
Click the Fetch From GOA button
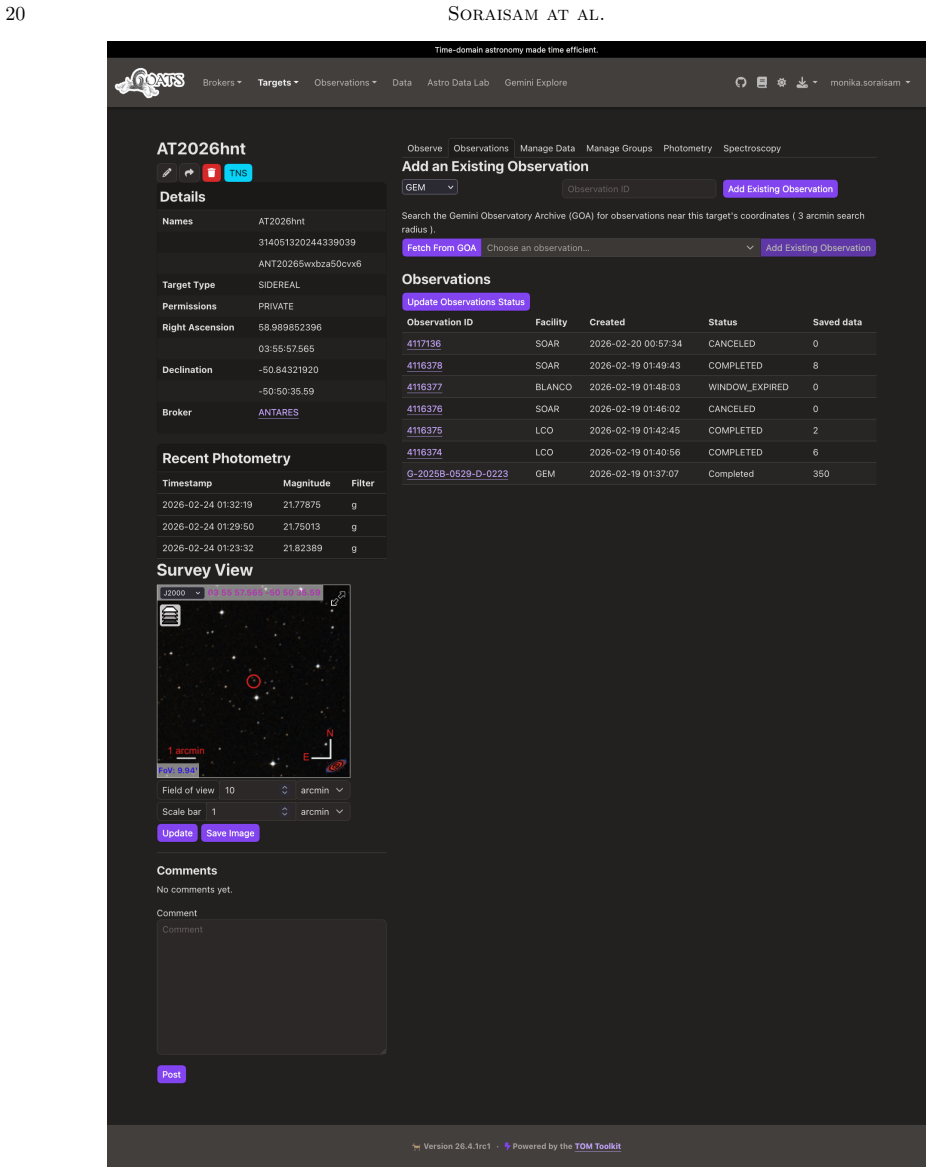click(x=441, y=248)
